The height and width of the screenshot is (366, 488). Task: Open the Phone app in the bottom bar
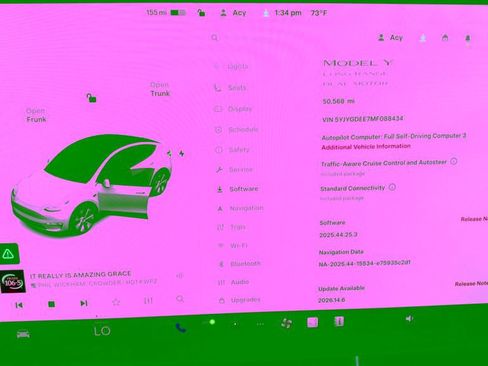[x=181, y=328]
